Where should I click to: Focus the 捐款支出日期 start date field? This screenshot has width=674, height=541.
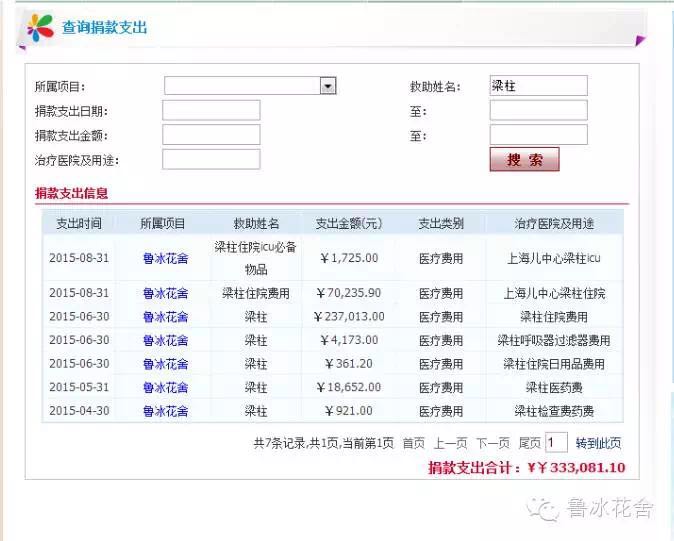[211, 110]
